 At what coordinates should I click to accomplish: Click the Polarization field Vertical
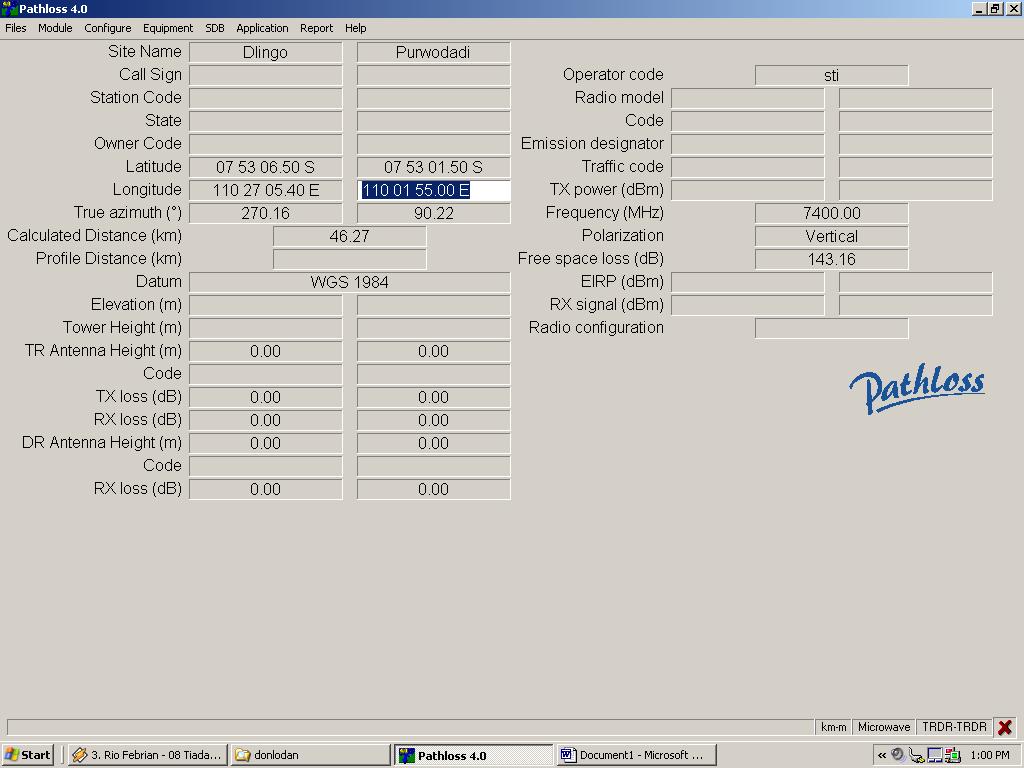(831, 236)
